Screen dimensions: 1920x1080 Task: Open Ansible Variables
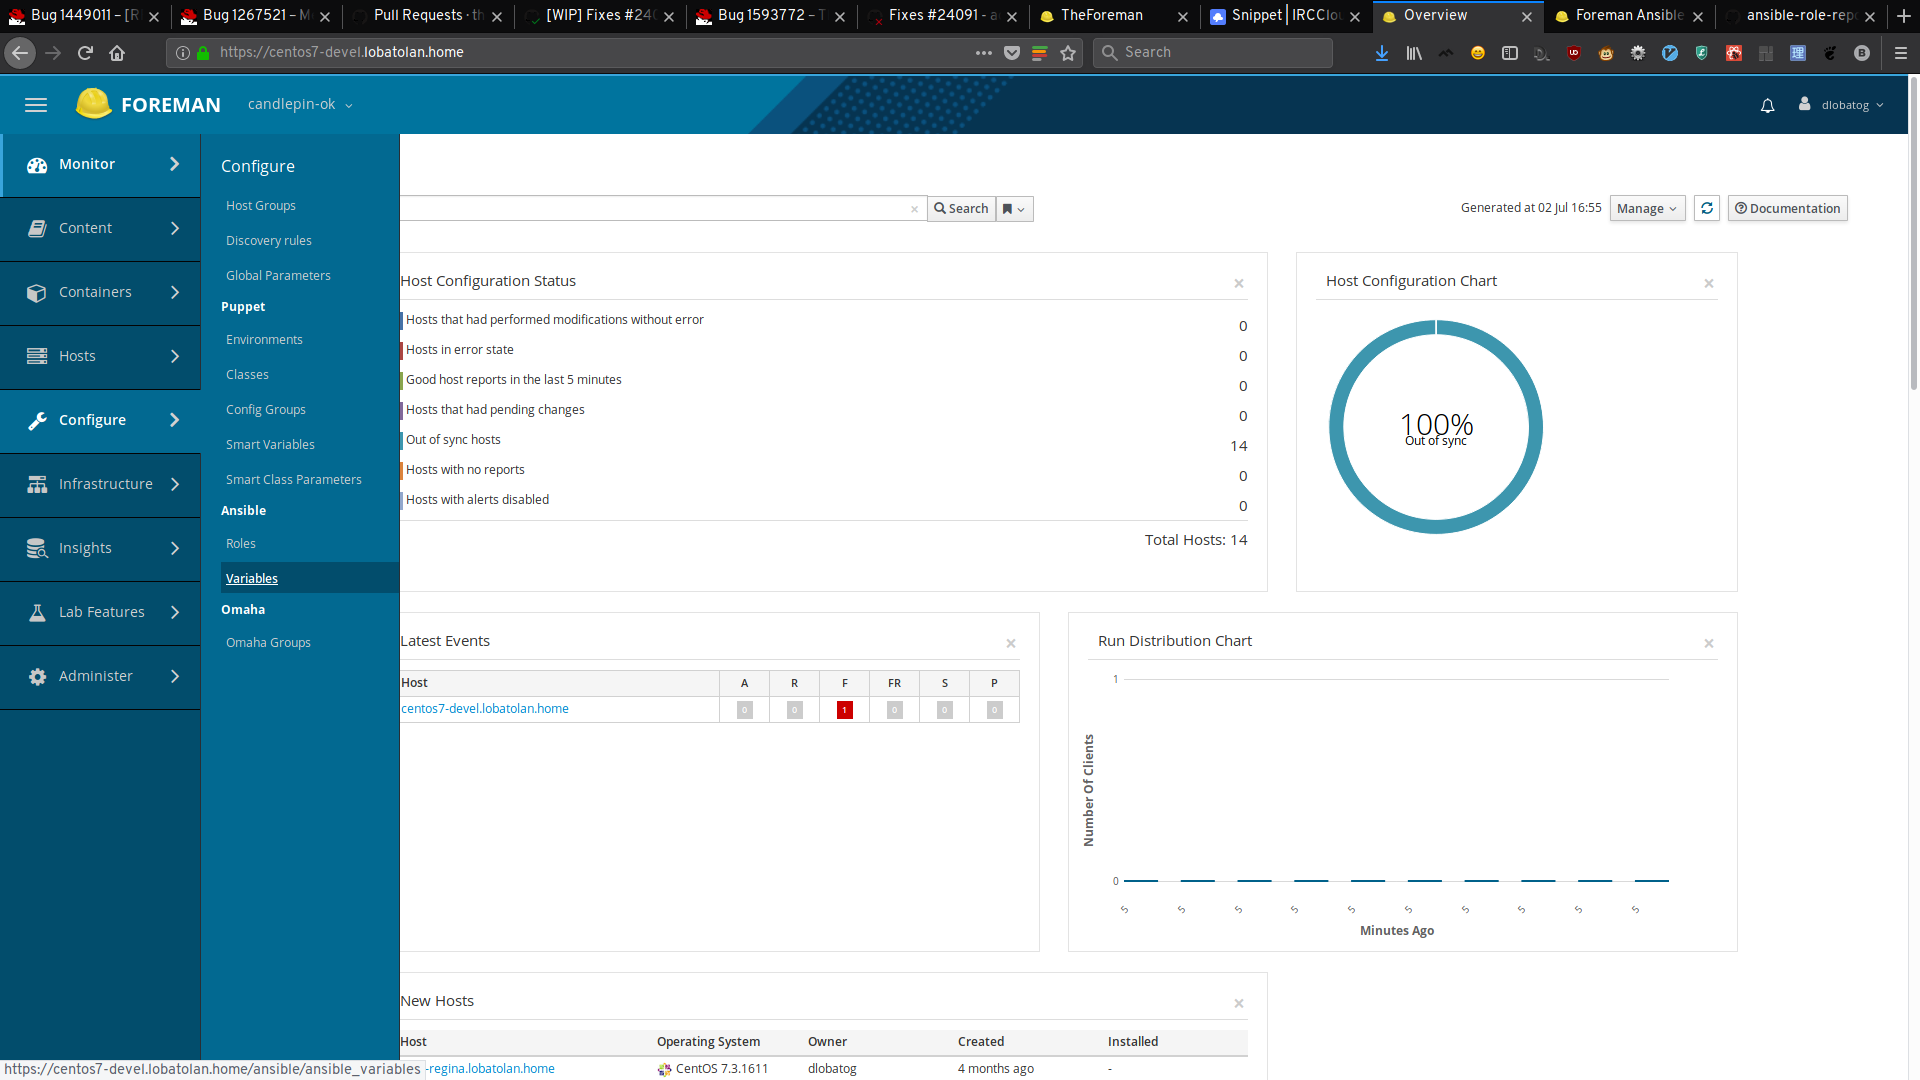(x=252, y=579)
